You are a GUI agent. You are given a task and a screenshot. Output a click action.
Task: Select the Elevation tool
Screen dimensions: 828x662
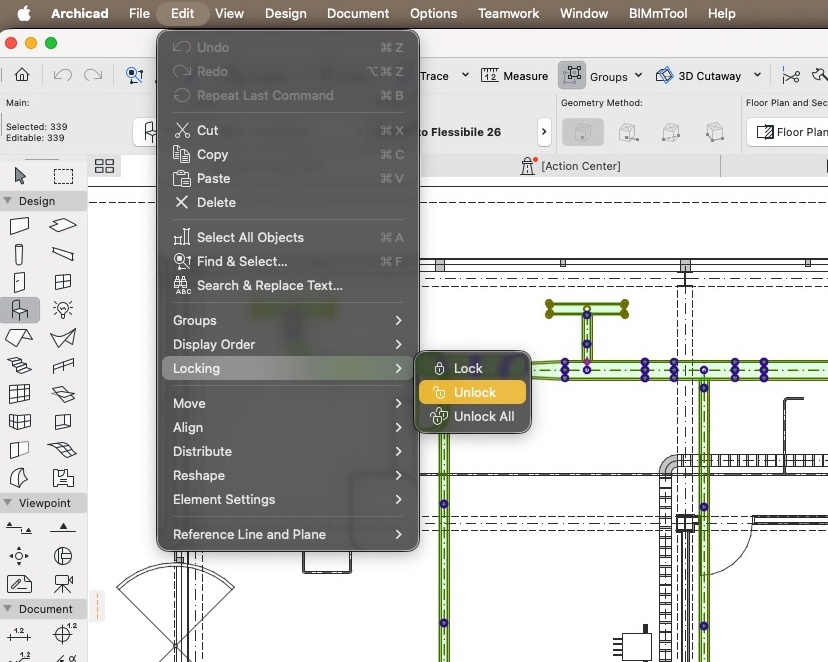63,527
